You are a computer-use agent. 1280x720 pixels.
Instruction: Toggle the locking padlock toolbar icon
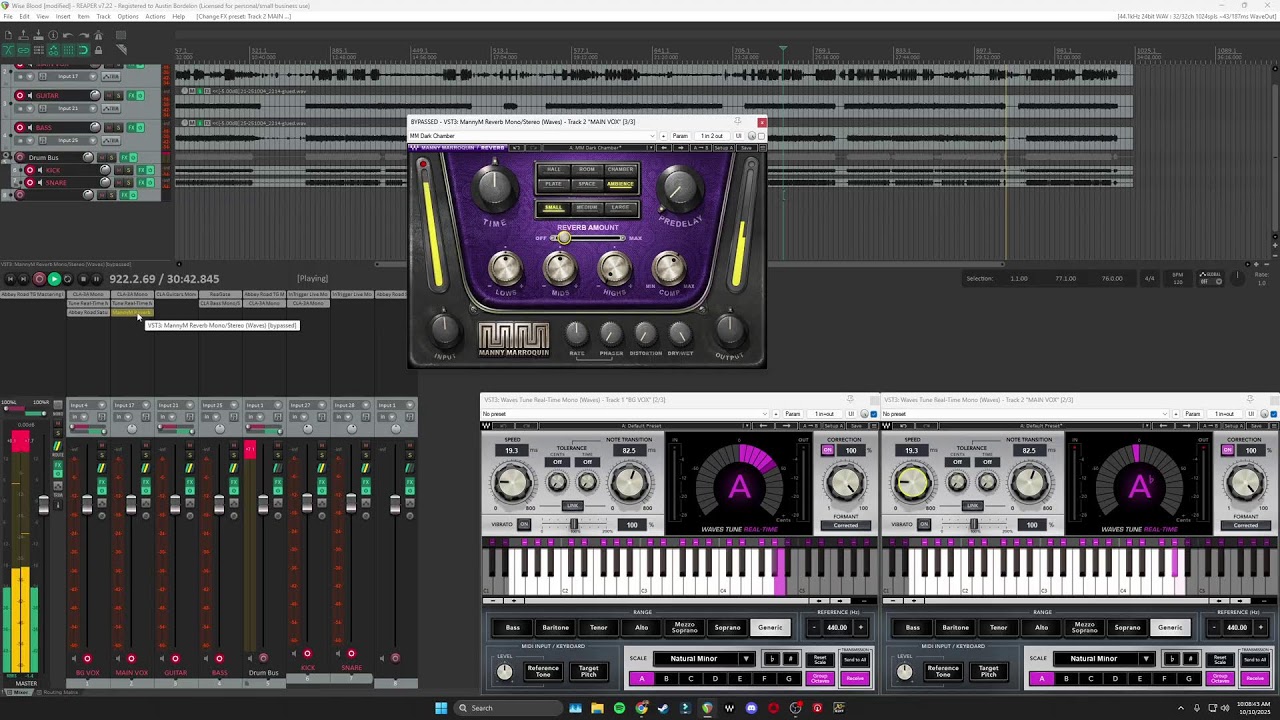pyautogui.click(x=98, y=50)
